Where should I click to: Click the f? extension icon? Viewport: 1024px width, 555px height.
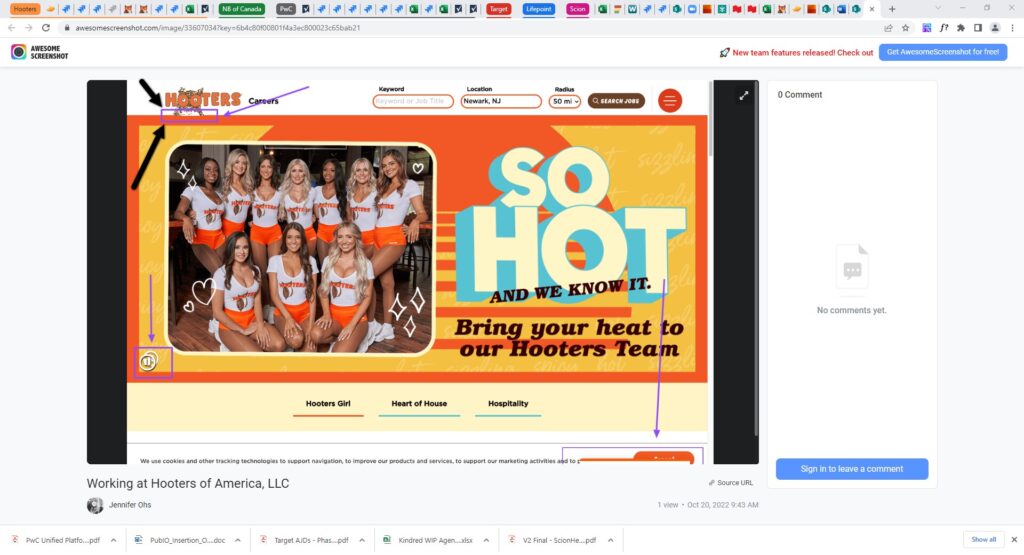click(944, 28)
